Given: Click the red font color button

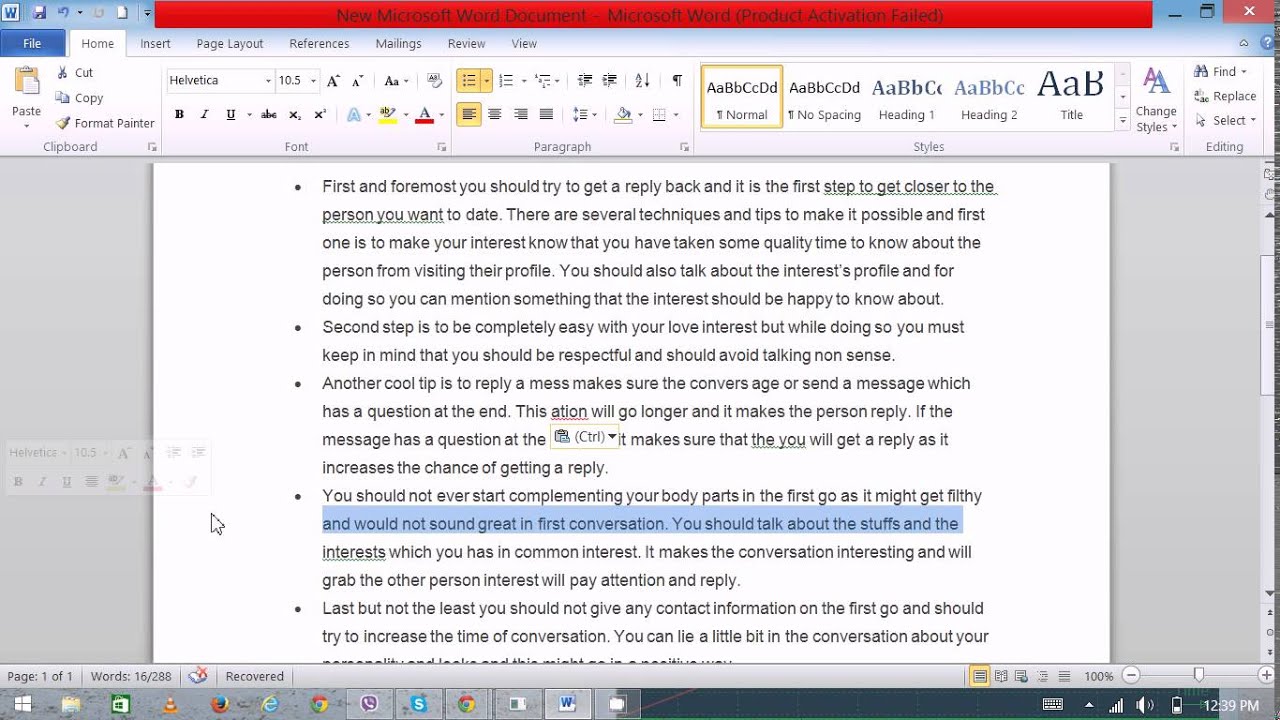Looking at the screenshot, I should click(424, 115).
